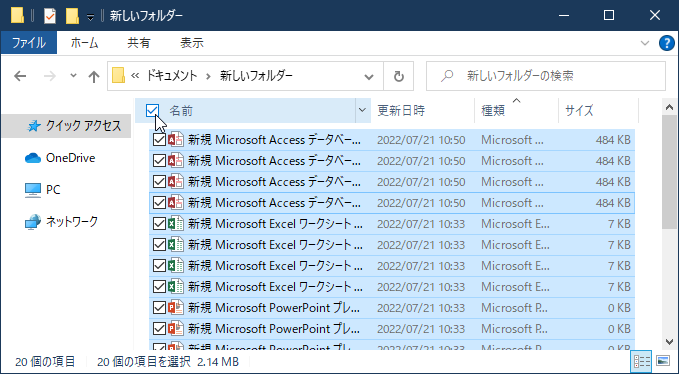The width and height of the screenshot is (679, 374).
Task: Click the Properties icon in the title bar
Action: 50,16
